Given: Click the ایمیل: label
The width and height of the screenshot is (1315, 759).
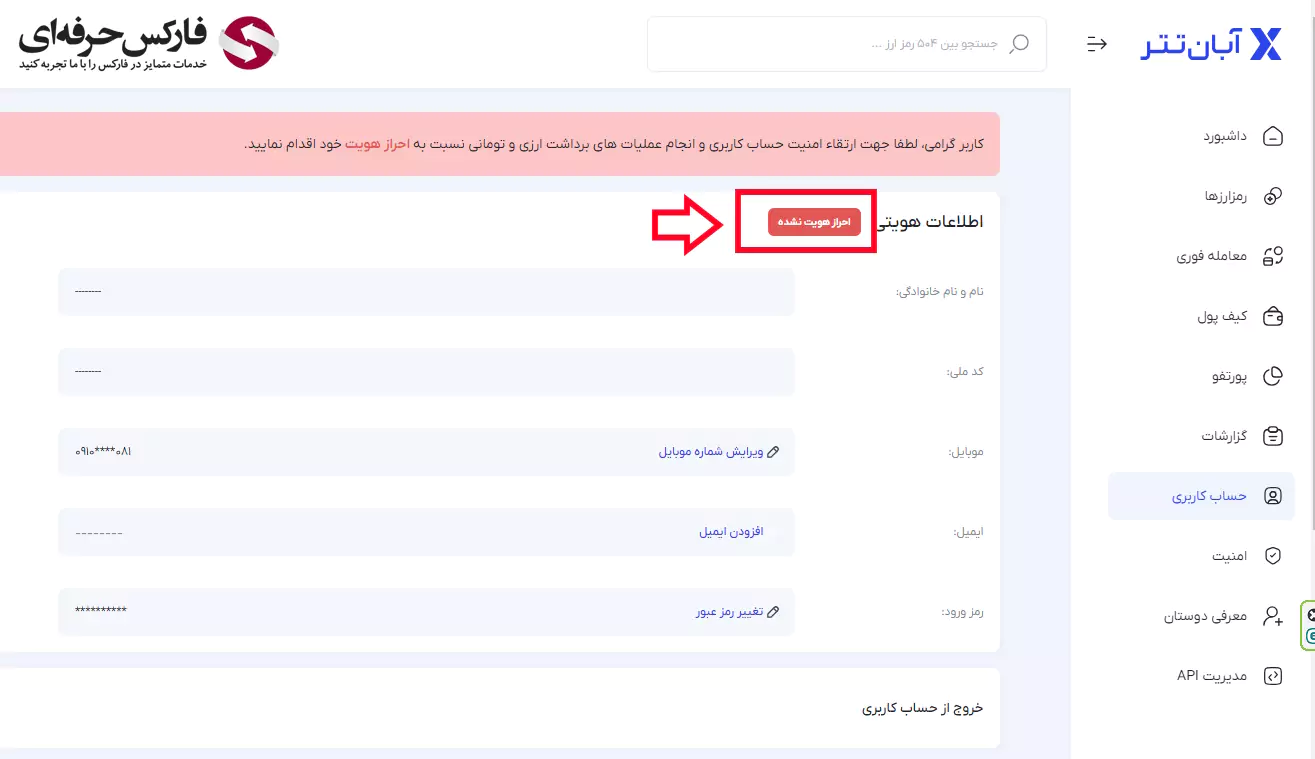Looking at the screenshot, I should click(x=969, y=532).
